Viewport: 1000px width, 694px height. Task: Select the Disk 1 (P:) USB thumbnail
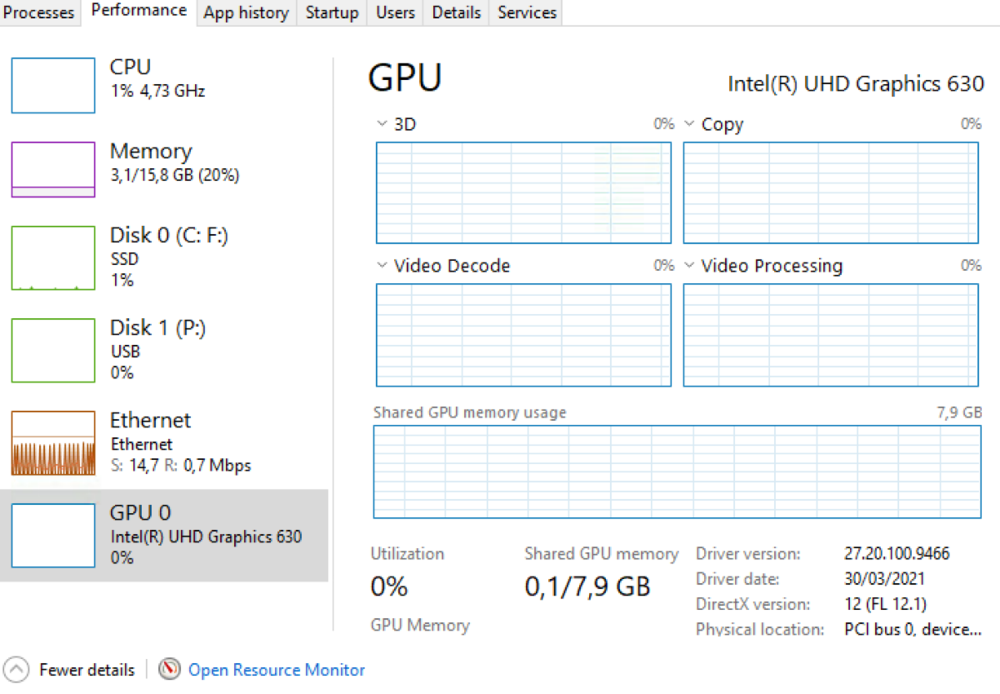53,350
